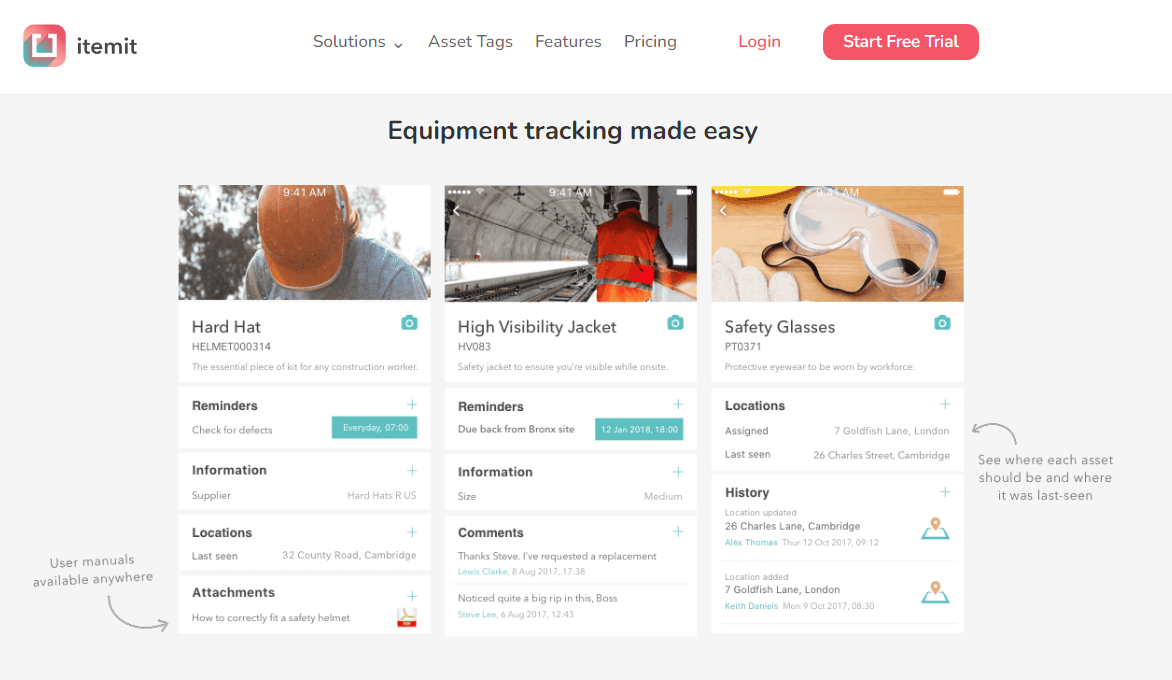Screen dimensions: 1172x680
Task: Click the Start Free Trial button
Action: click(x=901, y=42)
